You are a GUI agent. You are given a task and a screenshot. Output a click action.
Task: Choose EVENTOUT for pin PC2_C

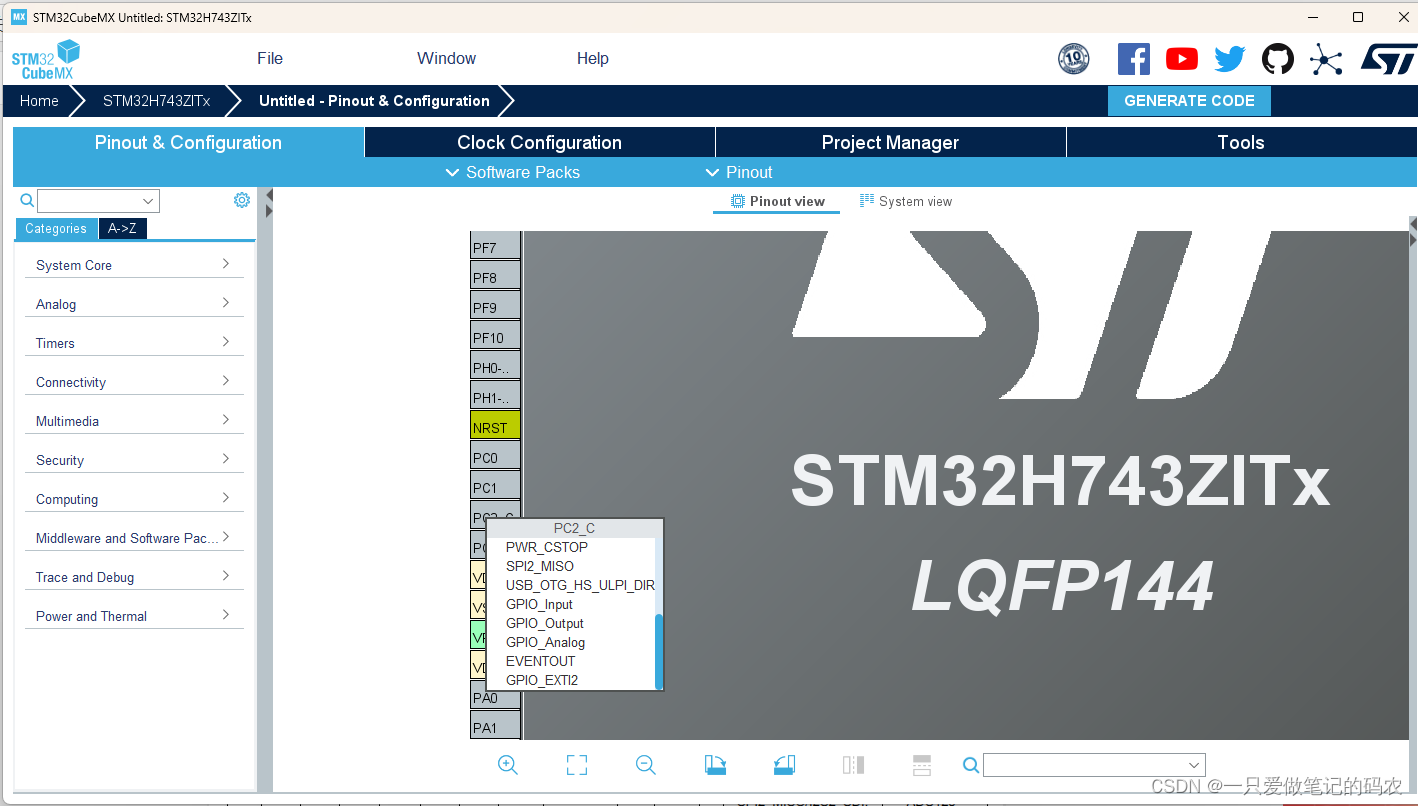click(570, 661)
